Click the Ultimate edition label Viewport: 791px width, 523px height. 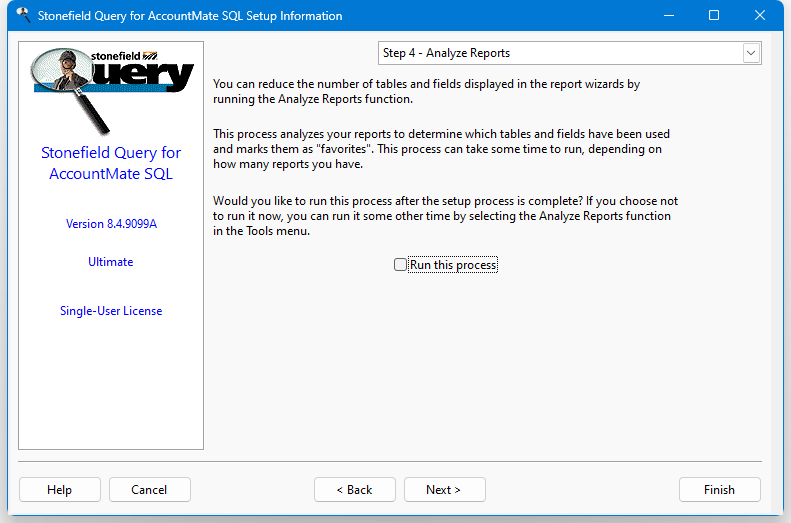[110, 262]
